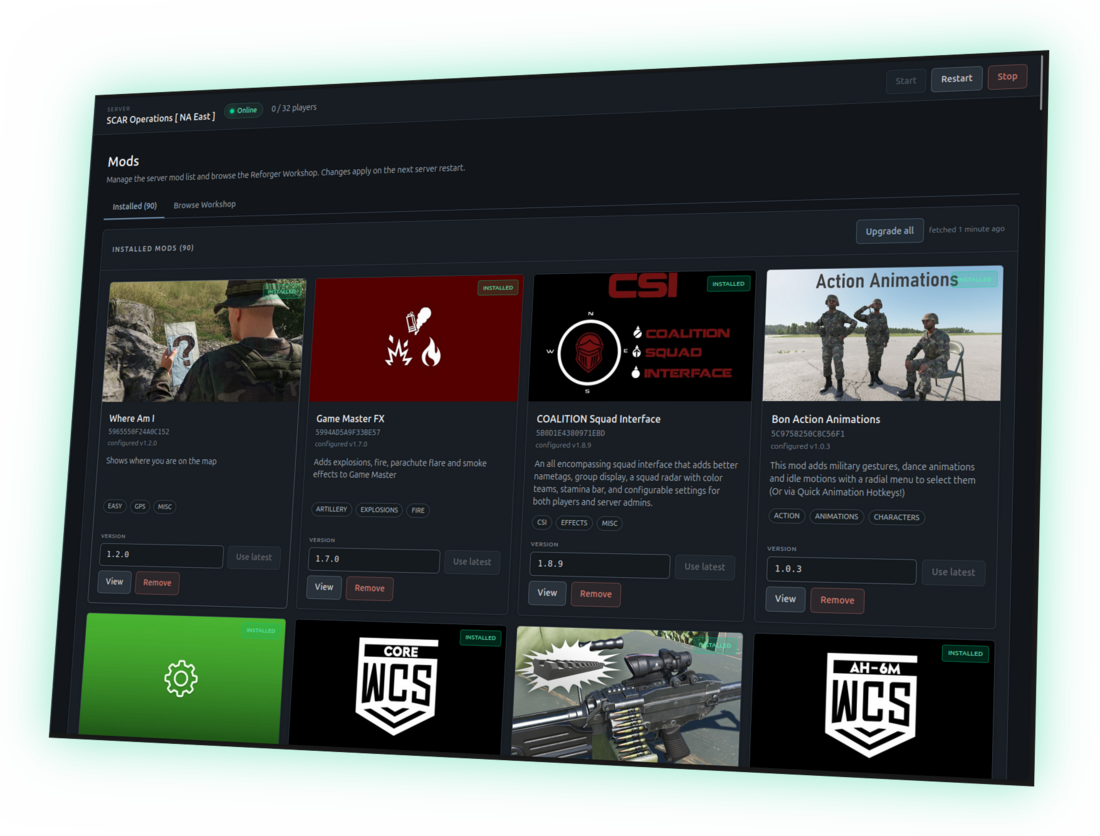Image resolution: width=1100 pixels, height=836 pixels.
Task: View the COALITION Squad Interface mod
Action: click(546, 593)
